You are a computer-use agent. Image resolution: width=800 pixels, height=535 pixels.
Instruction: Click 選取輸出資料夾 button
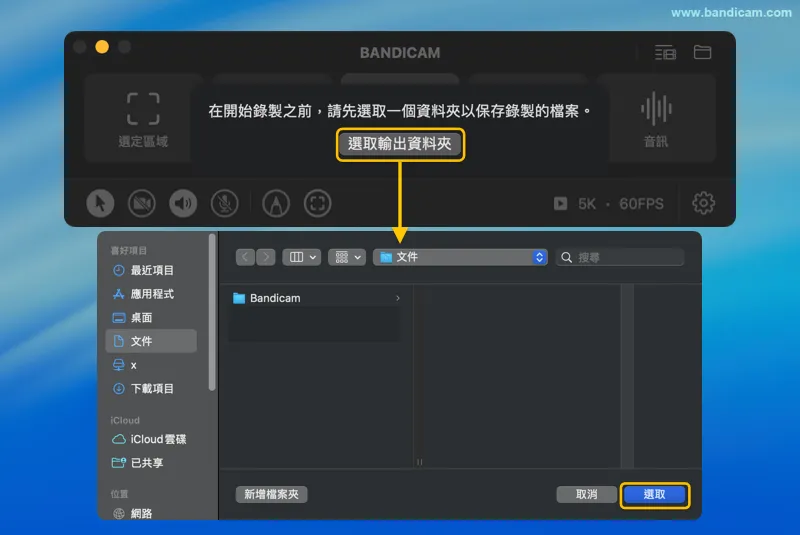pos(400,144)
